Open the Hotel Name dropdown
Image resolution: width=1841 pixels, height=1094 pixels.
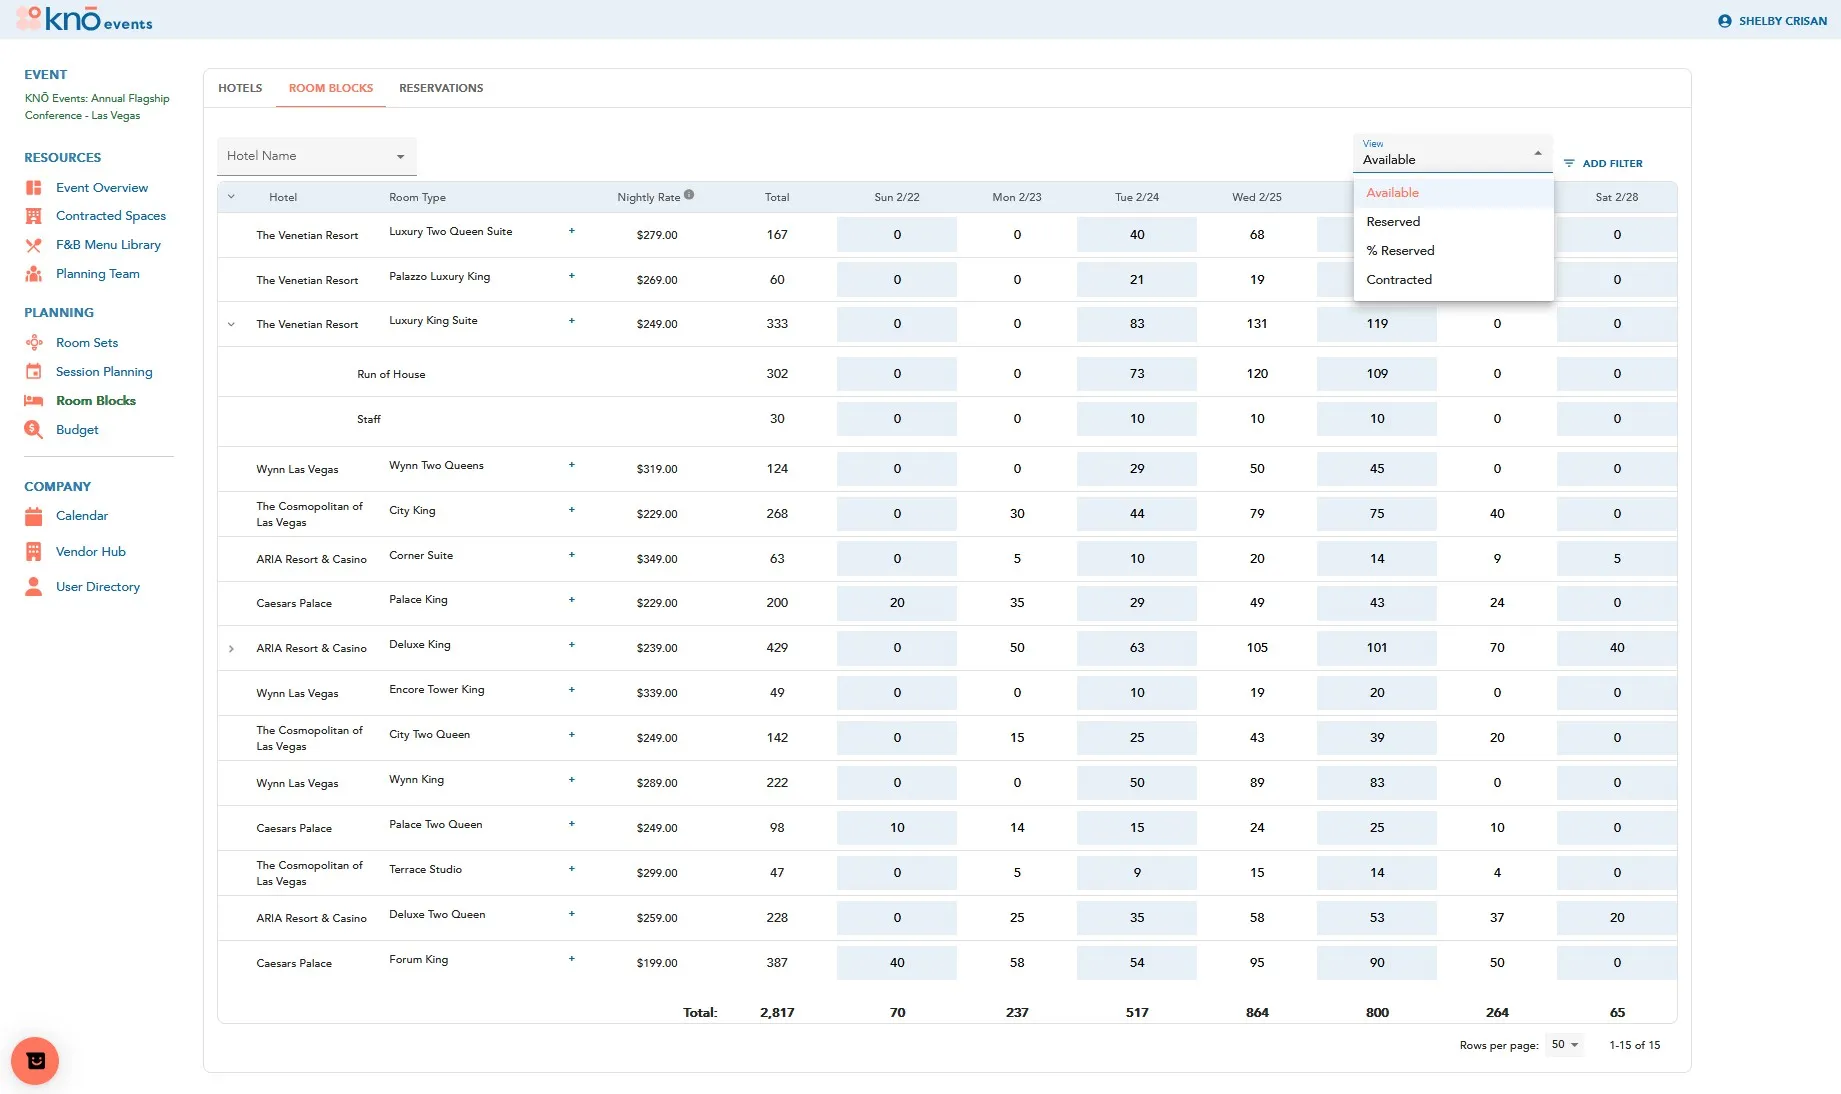coord(316,156)
